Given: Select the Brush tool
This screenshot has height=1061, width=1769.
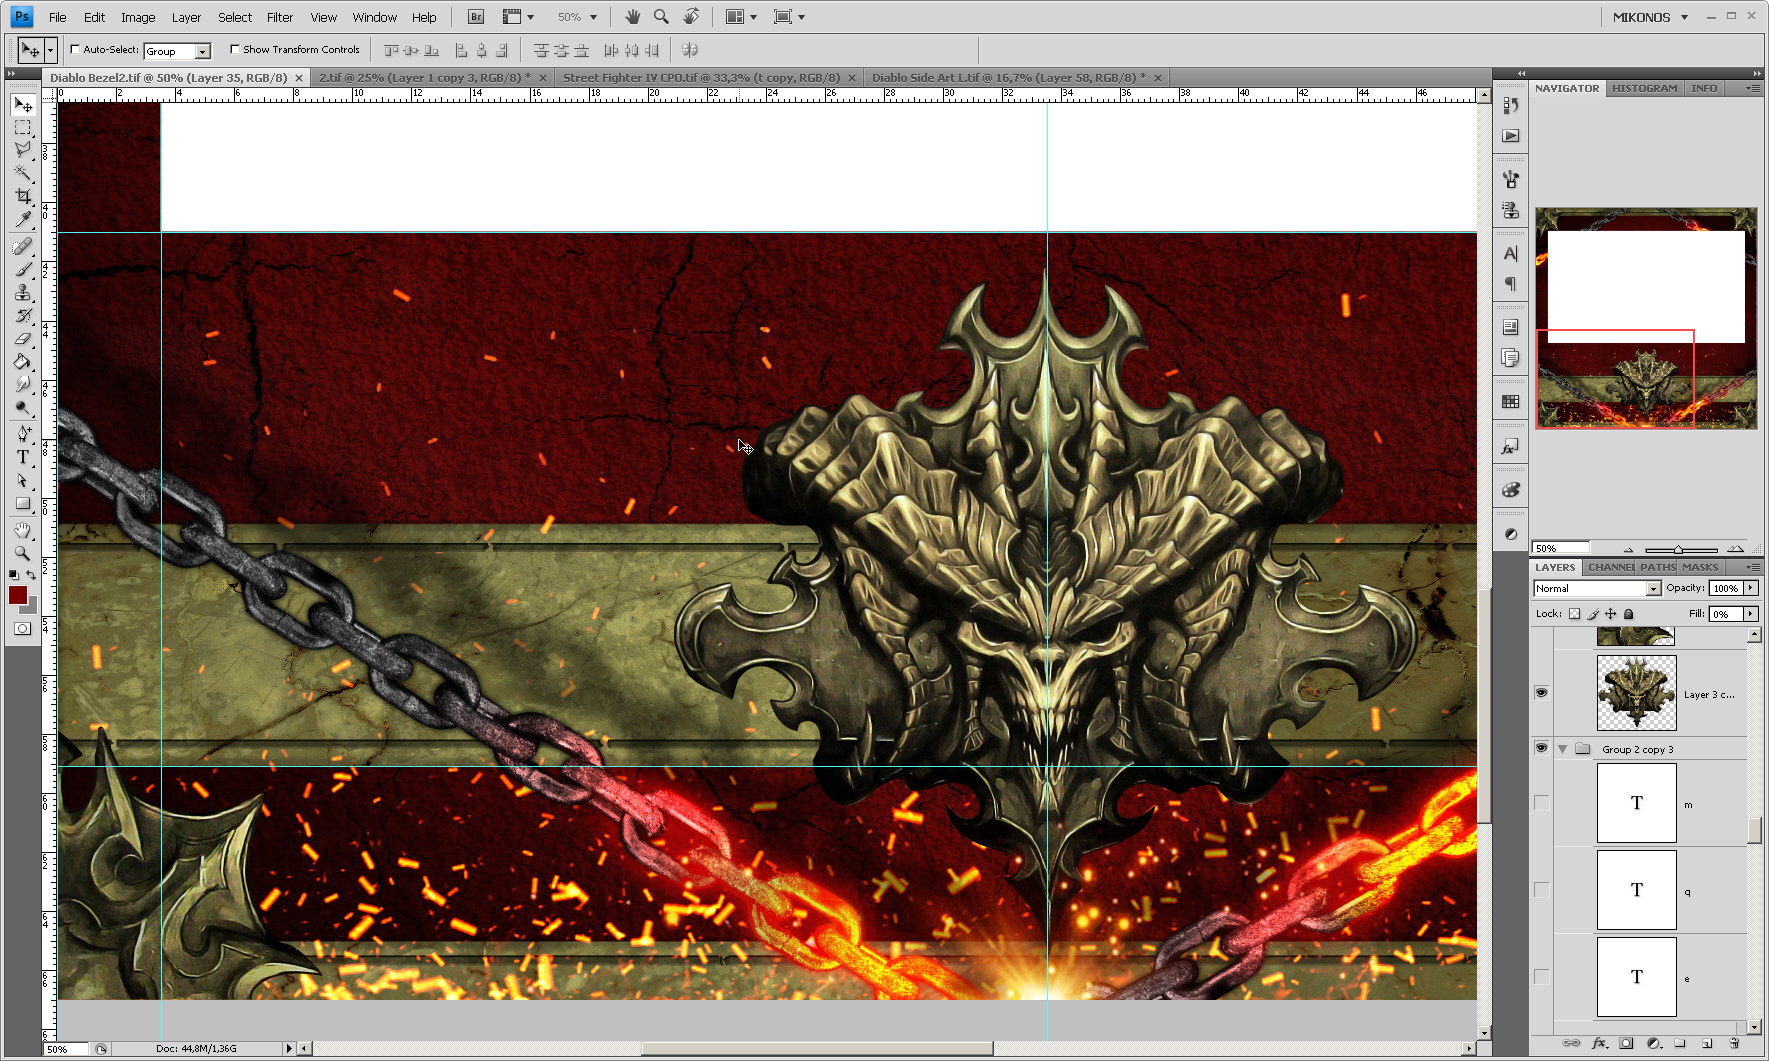Looking at the screenshot, I should click(x=23, y=269).
